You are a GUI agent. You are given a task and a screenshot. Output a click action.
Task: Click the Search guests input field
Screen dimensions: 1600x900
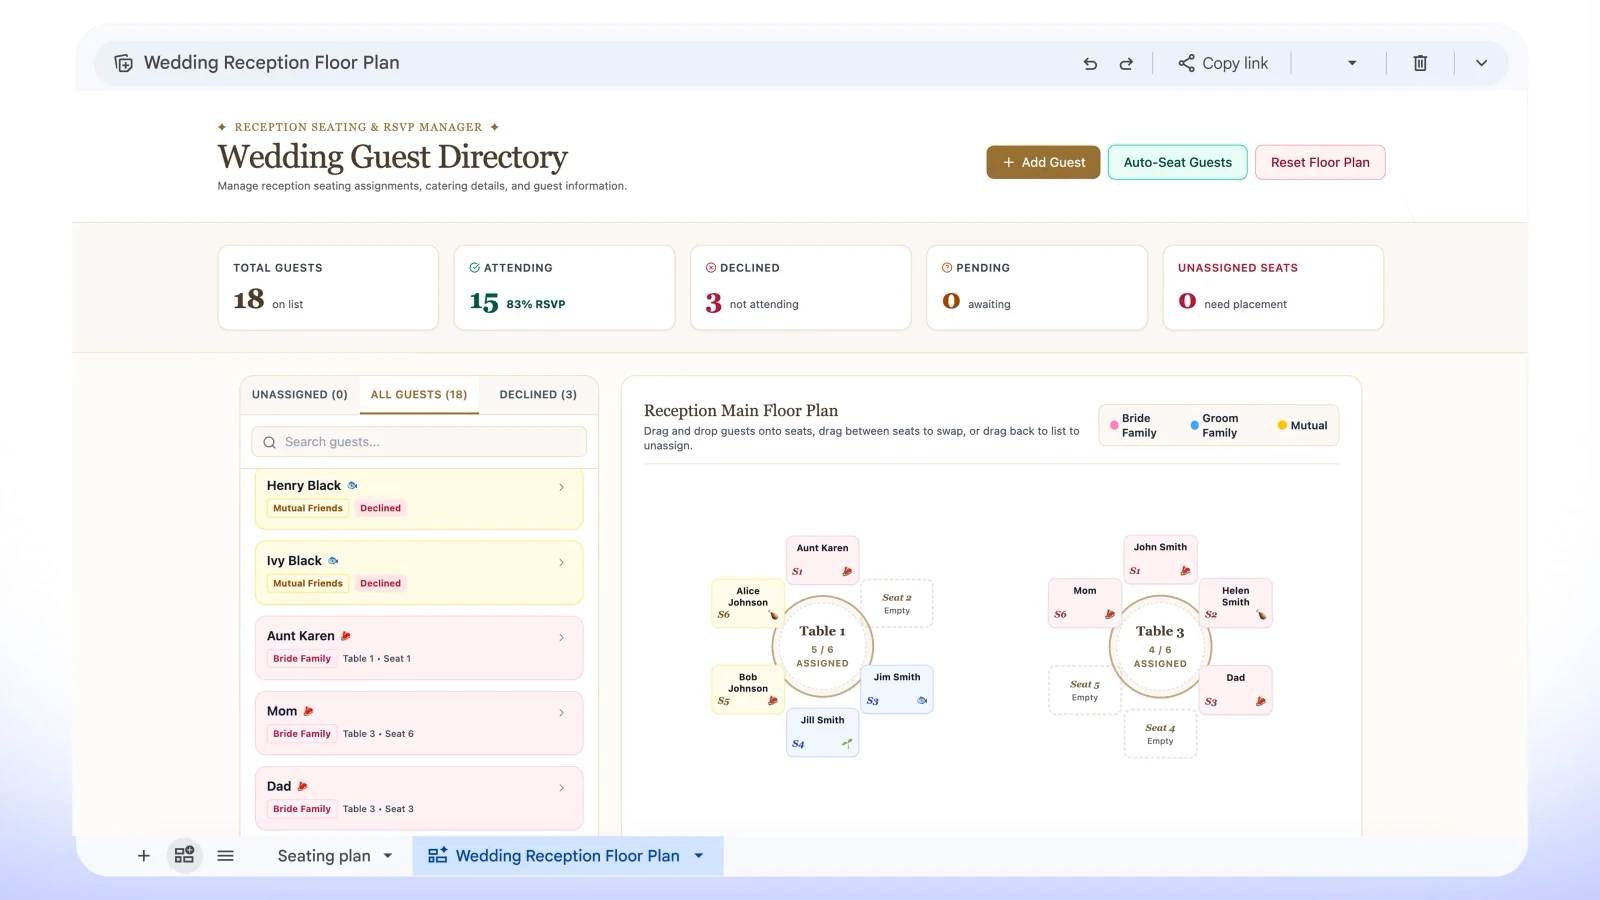point(419,442)
